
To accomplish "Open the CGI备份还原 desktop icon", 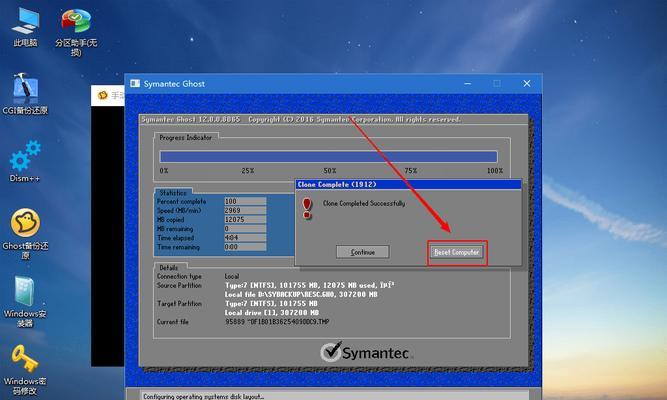I will click(25, 94).
